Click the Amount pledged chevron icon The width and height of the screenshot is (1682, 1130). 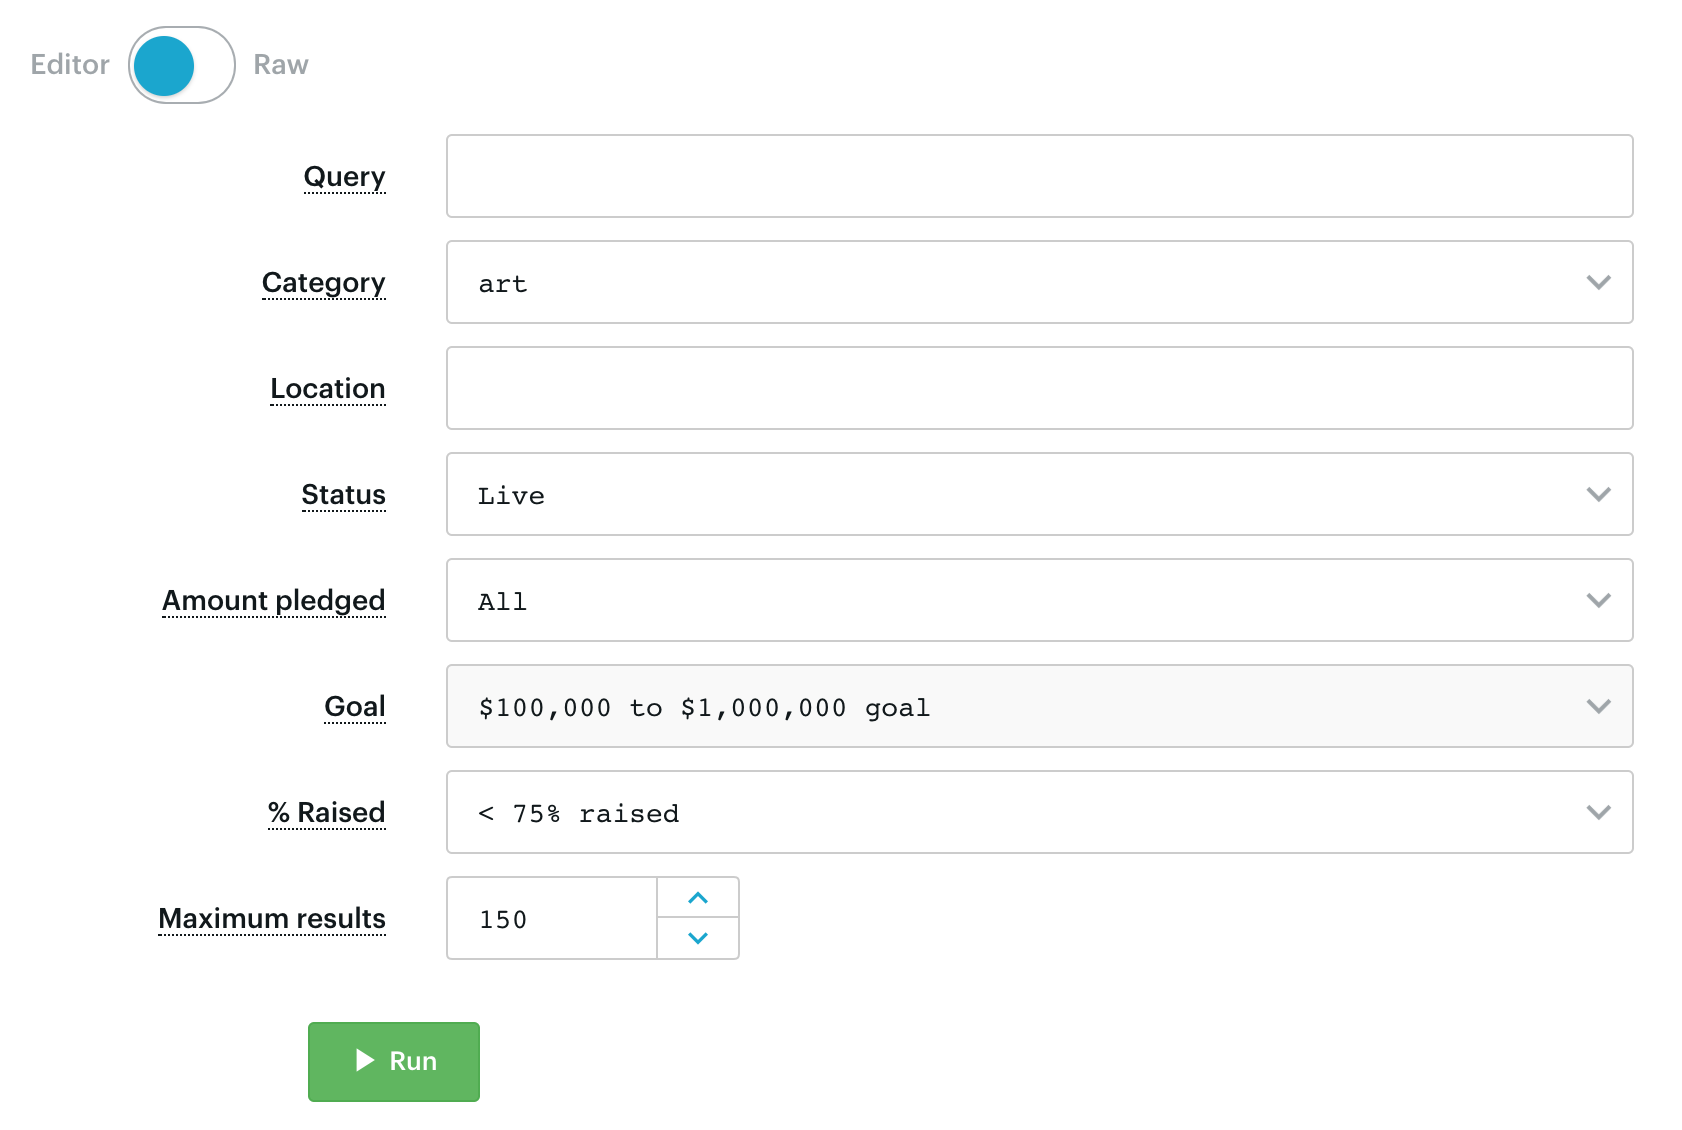[x=1598, y=600]
